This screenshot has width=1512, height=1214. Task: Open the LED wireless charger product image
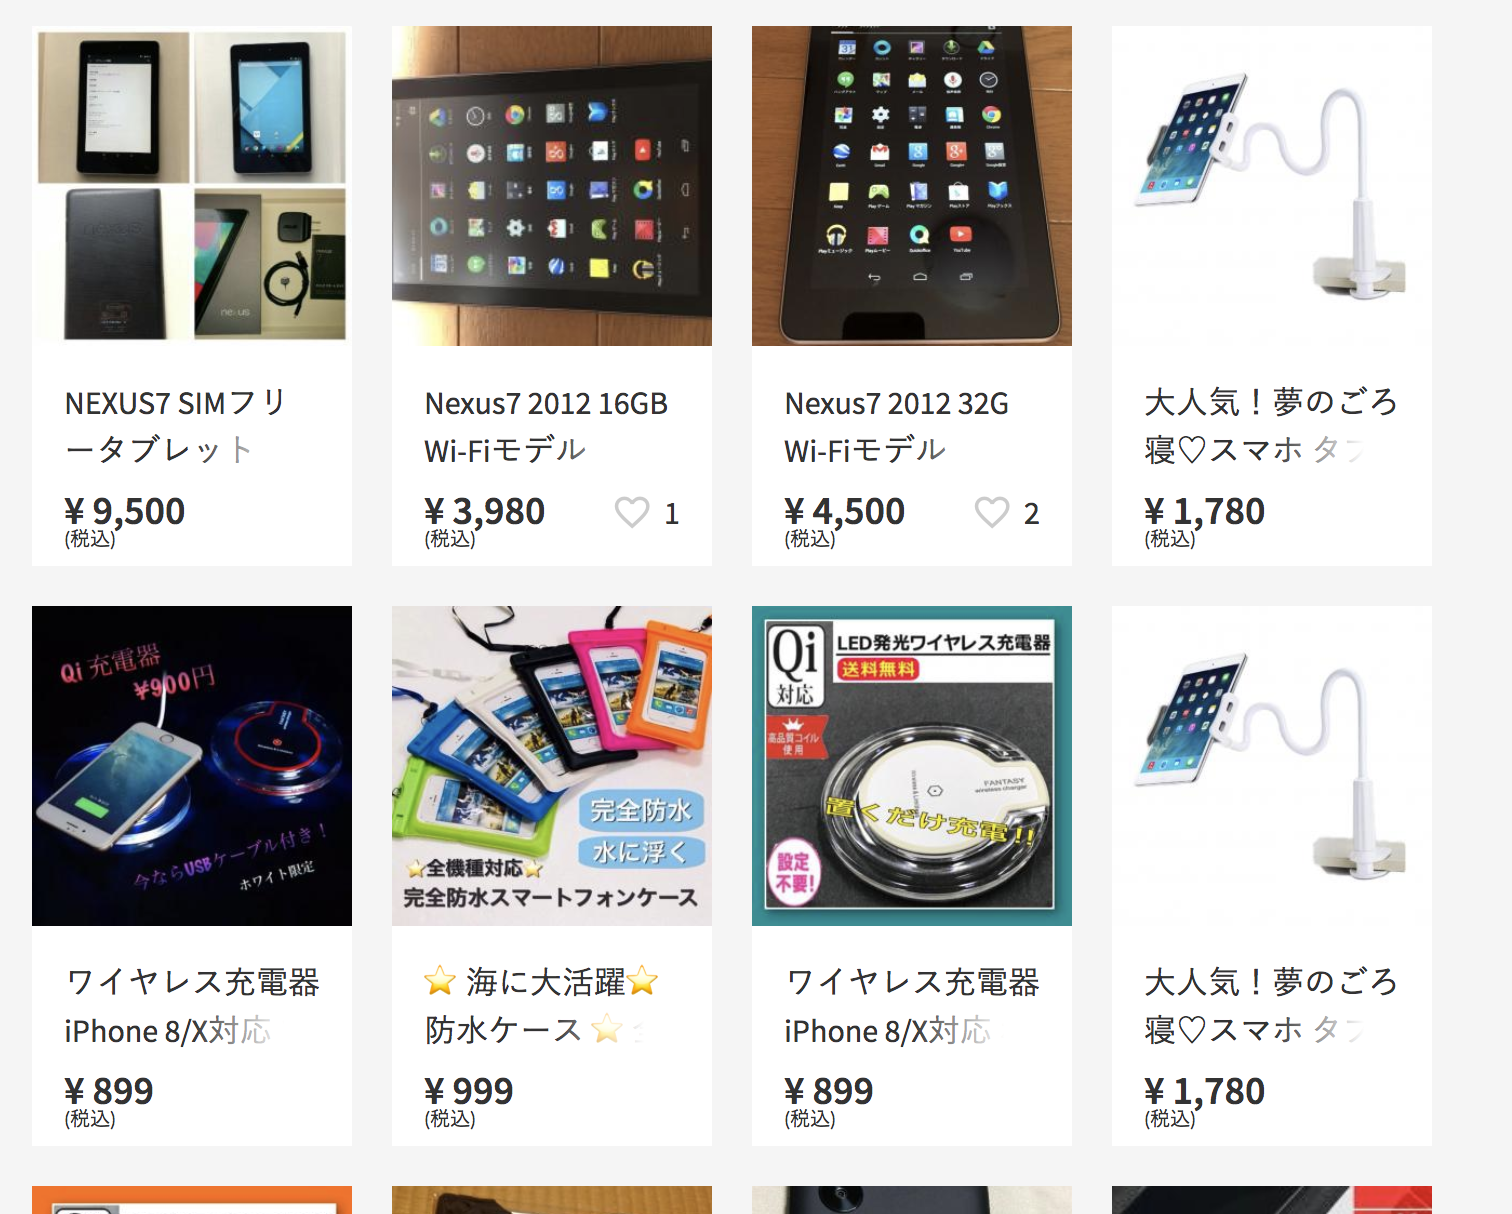point(912,766)
